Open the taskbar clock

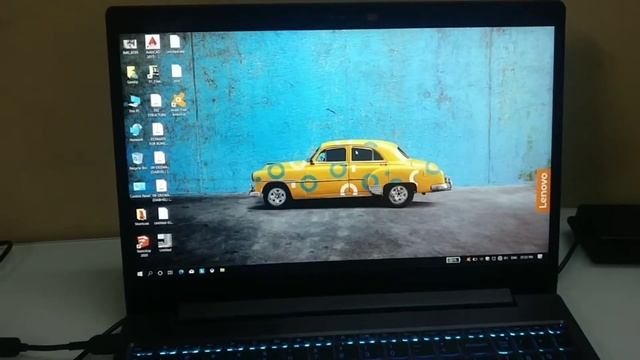point(527,258)
